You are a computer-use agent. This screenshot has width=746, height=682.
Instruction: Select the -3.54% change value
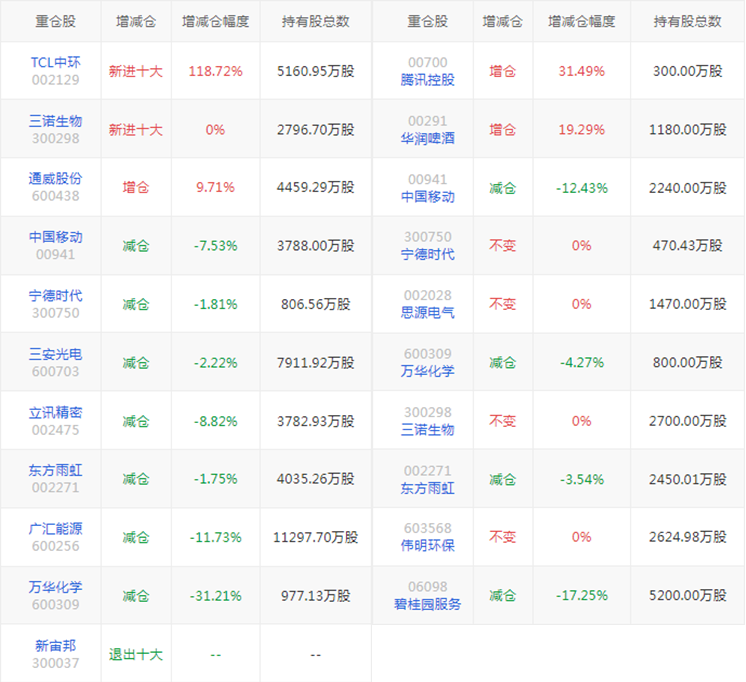coord(582,479)
